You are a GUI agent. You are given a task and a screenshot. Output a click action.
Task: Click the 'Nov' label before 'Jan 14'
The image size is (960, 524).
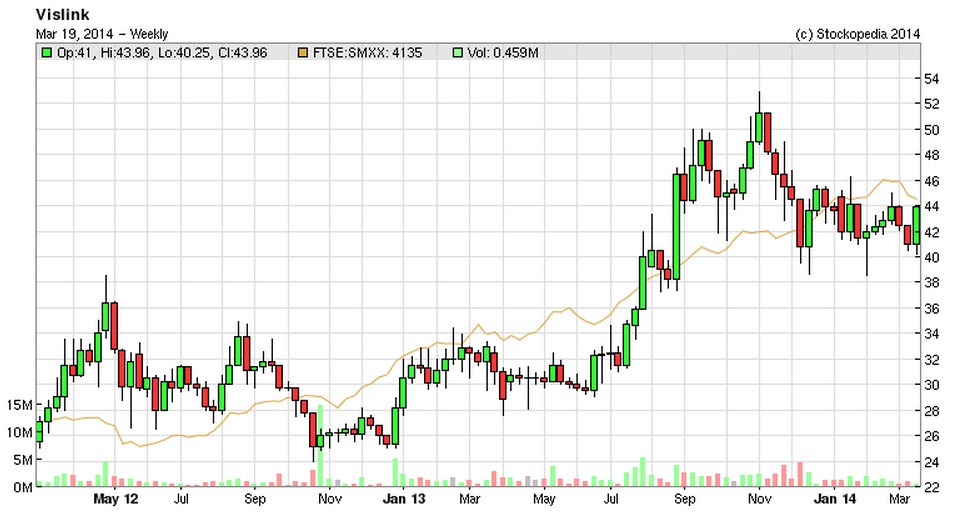click(759, 500)
